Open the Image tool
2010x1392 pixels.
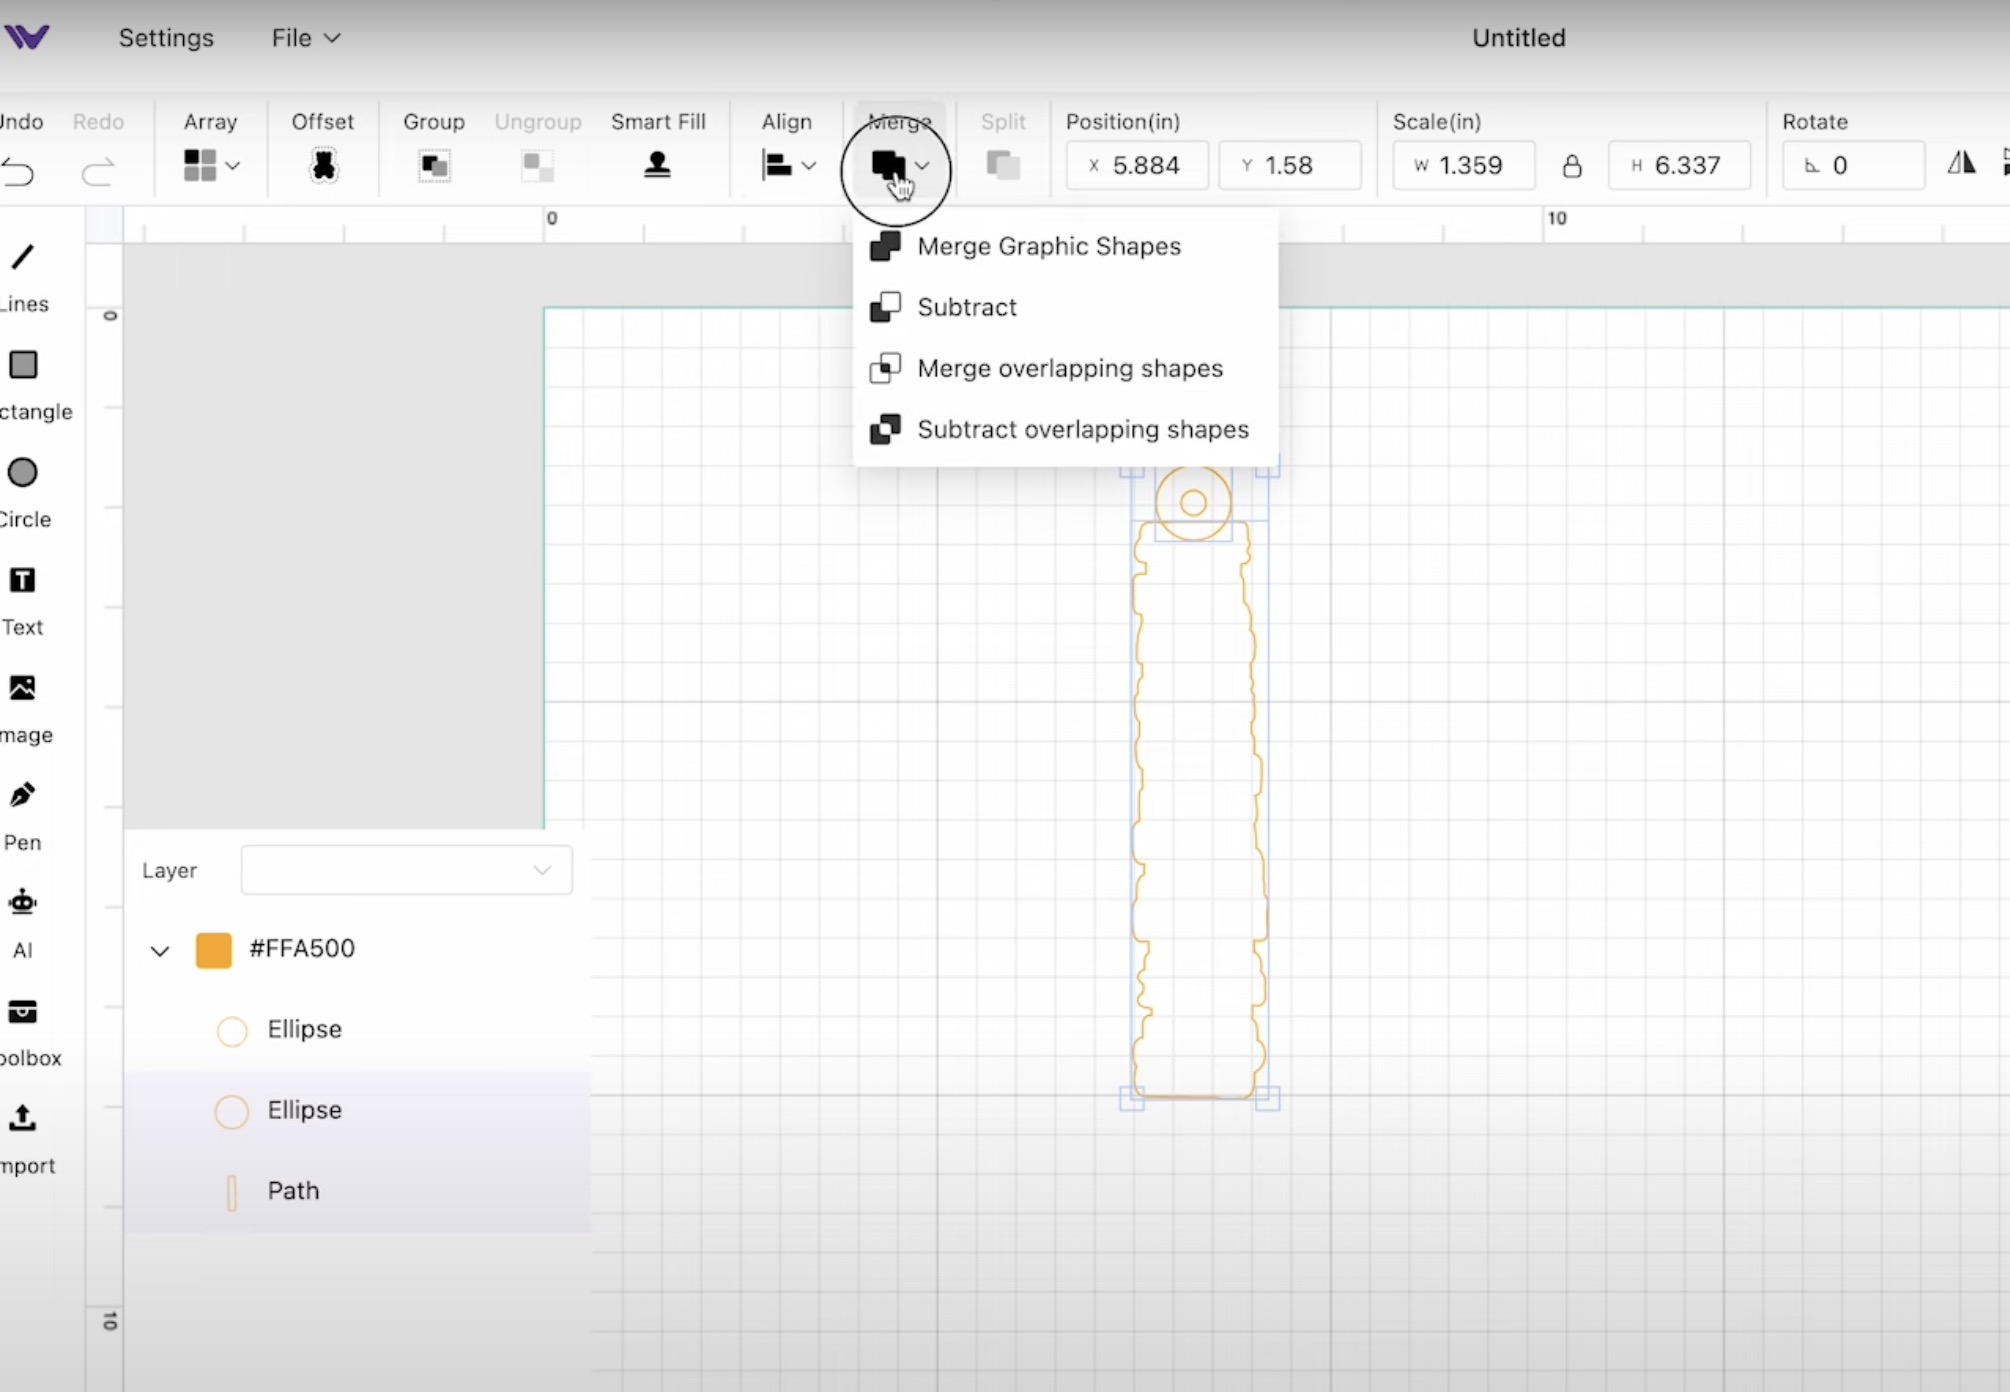[x=22, y=688]
